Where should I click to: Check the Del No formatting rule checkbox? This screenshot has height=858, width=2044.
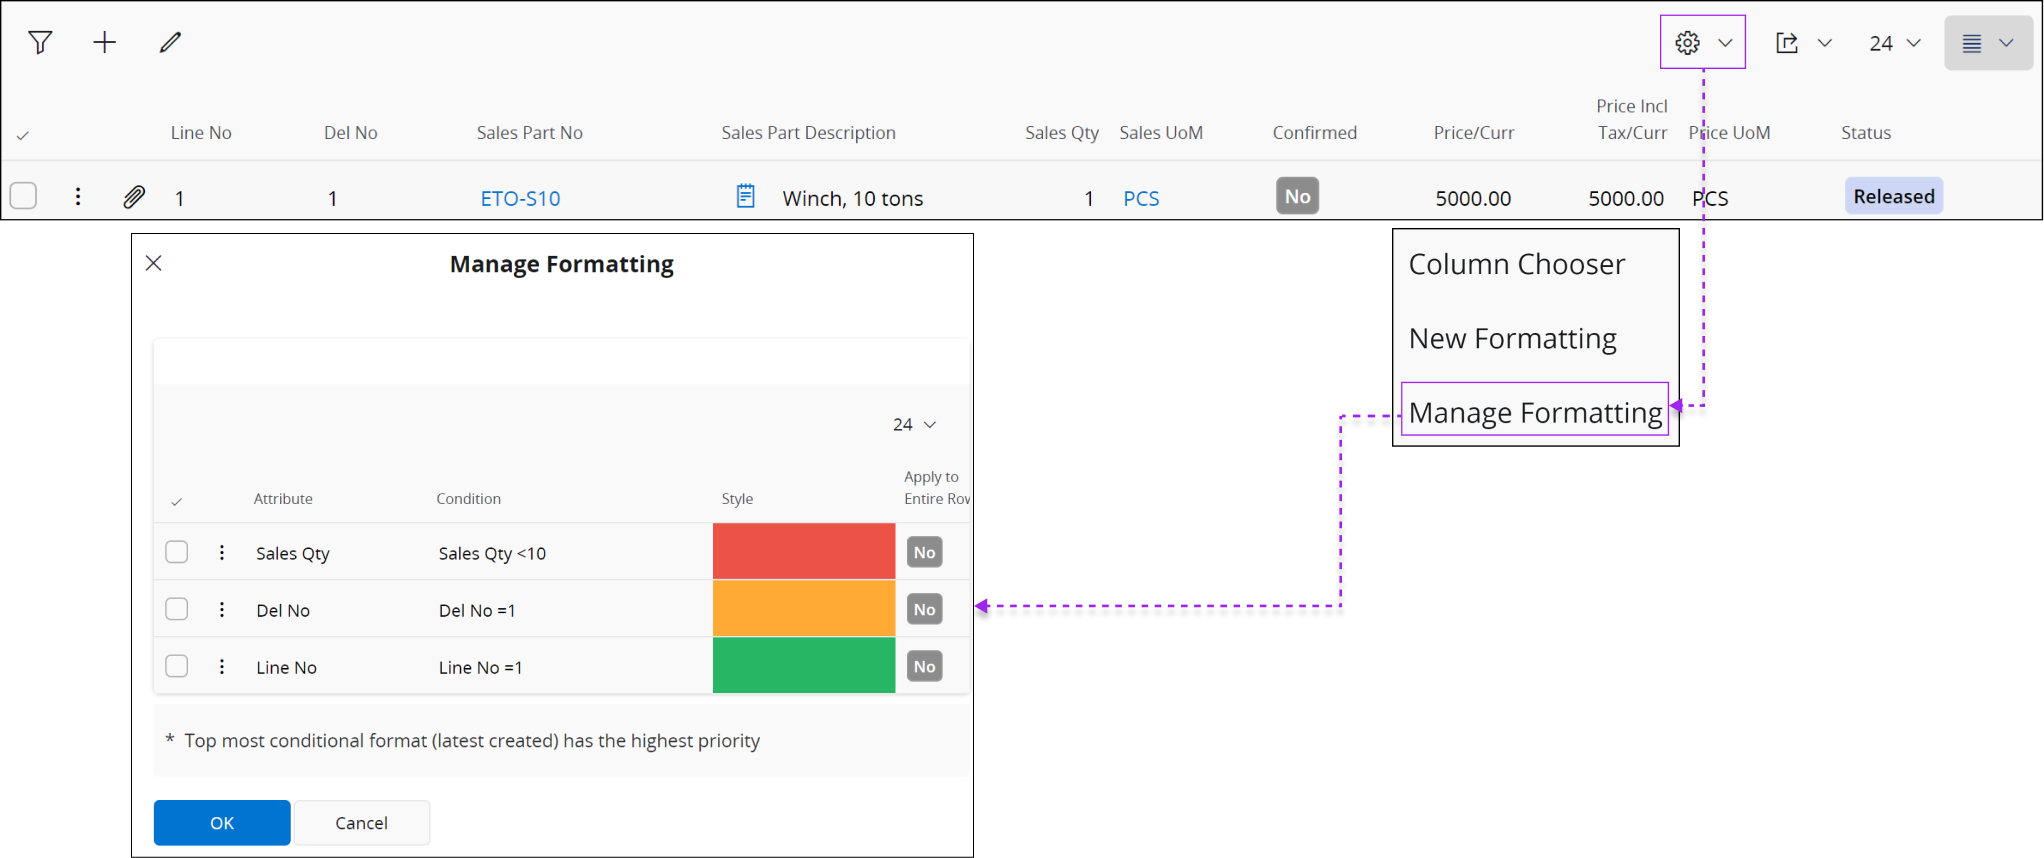(x=177, y=609)
